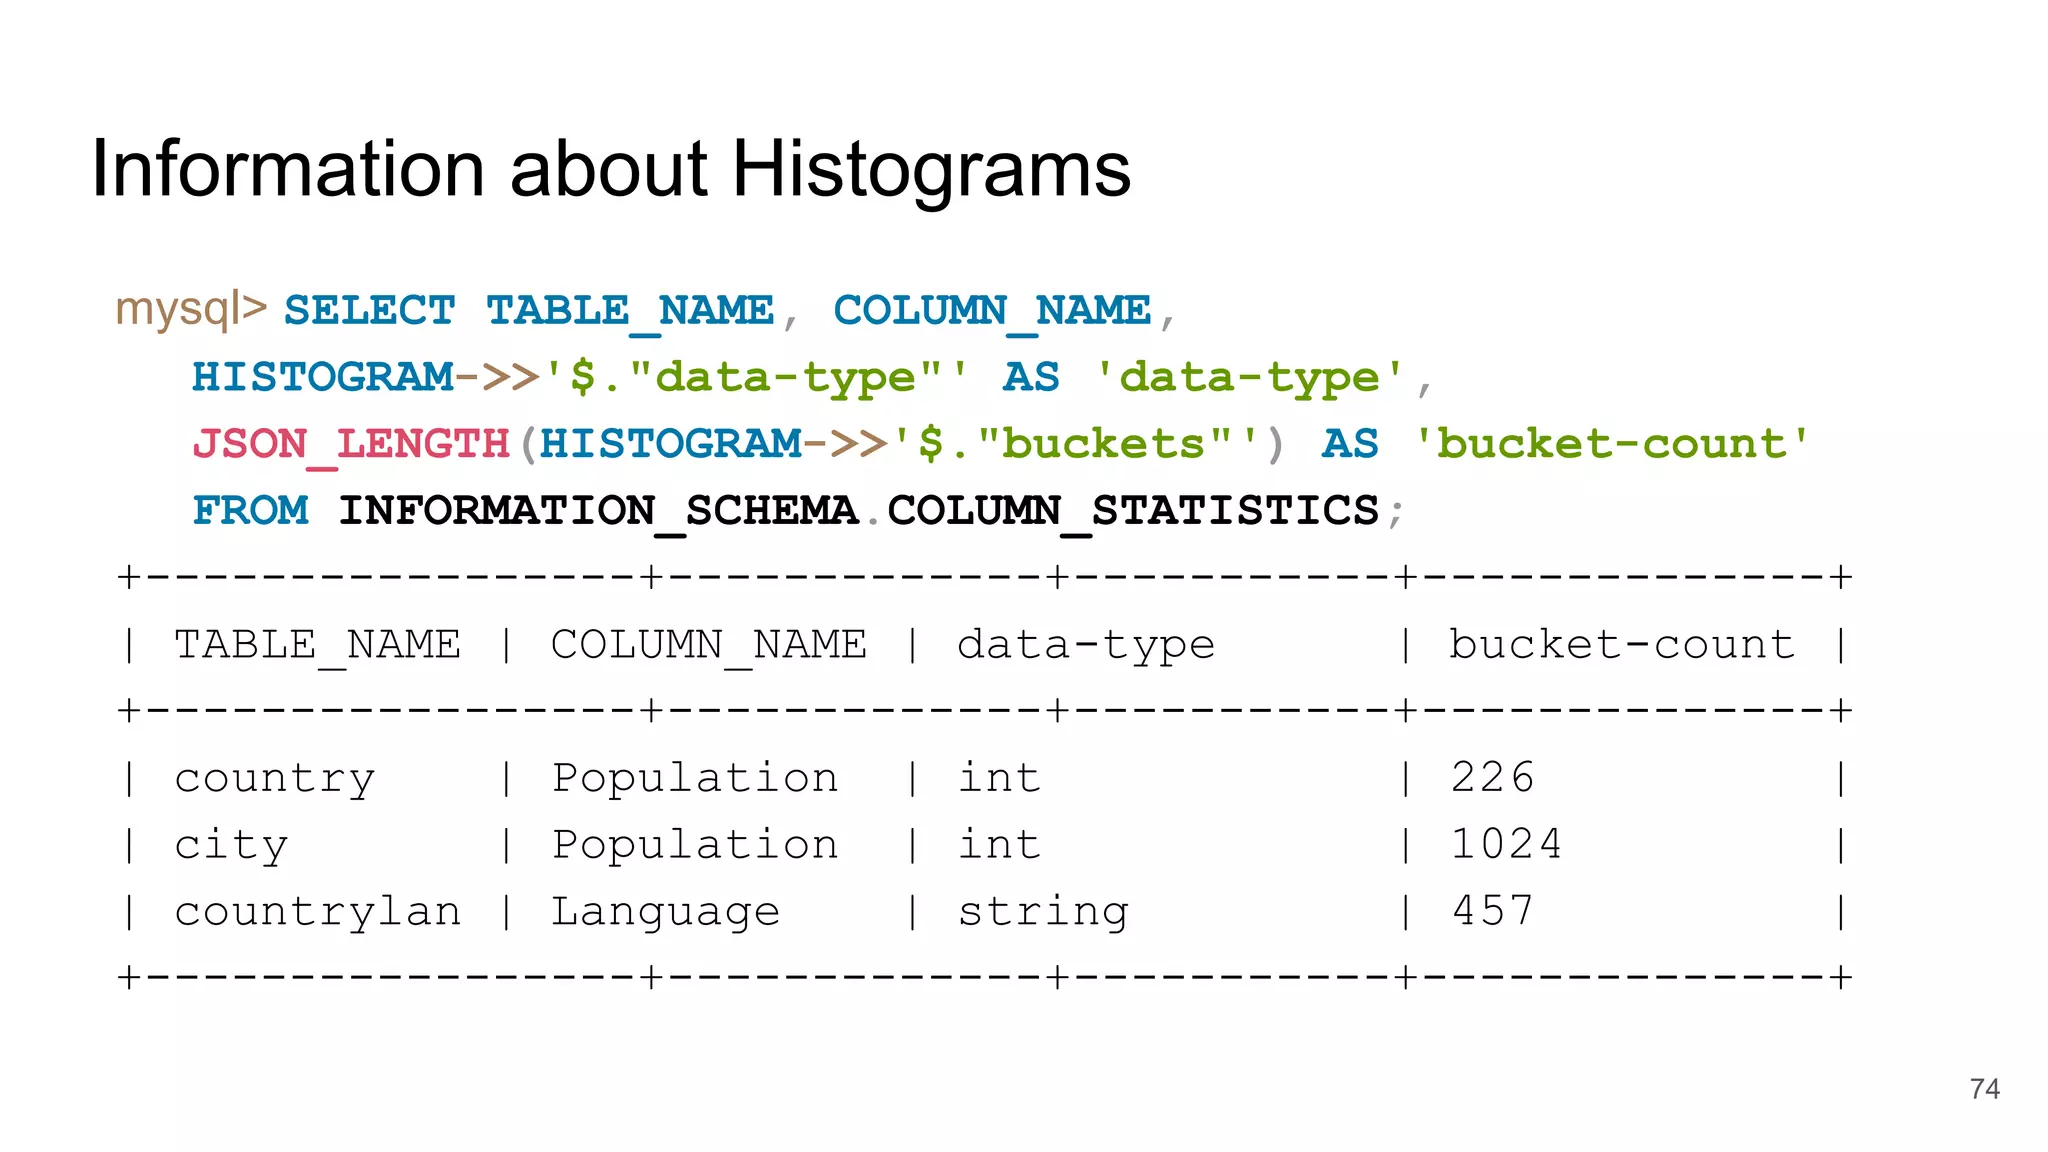Select the 'SELECT' keyword in query

point(370,310)
